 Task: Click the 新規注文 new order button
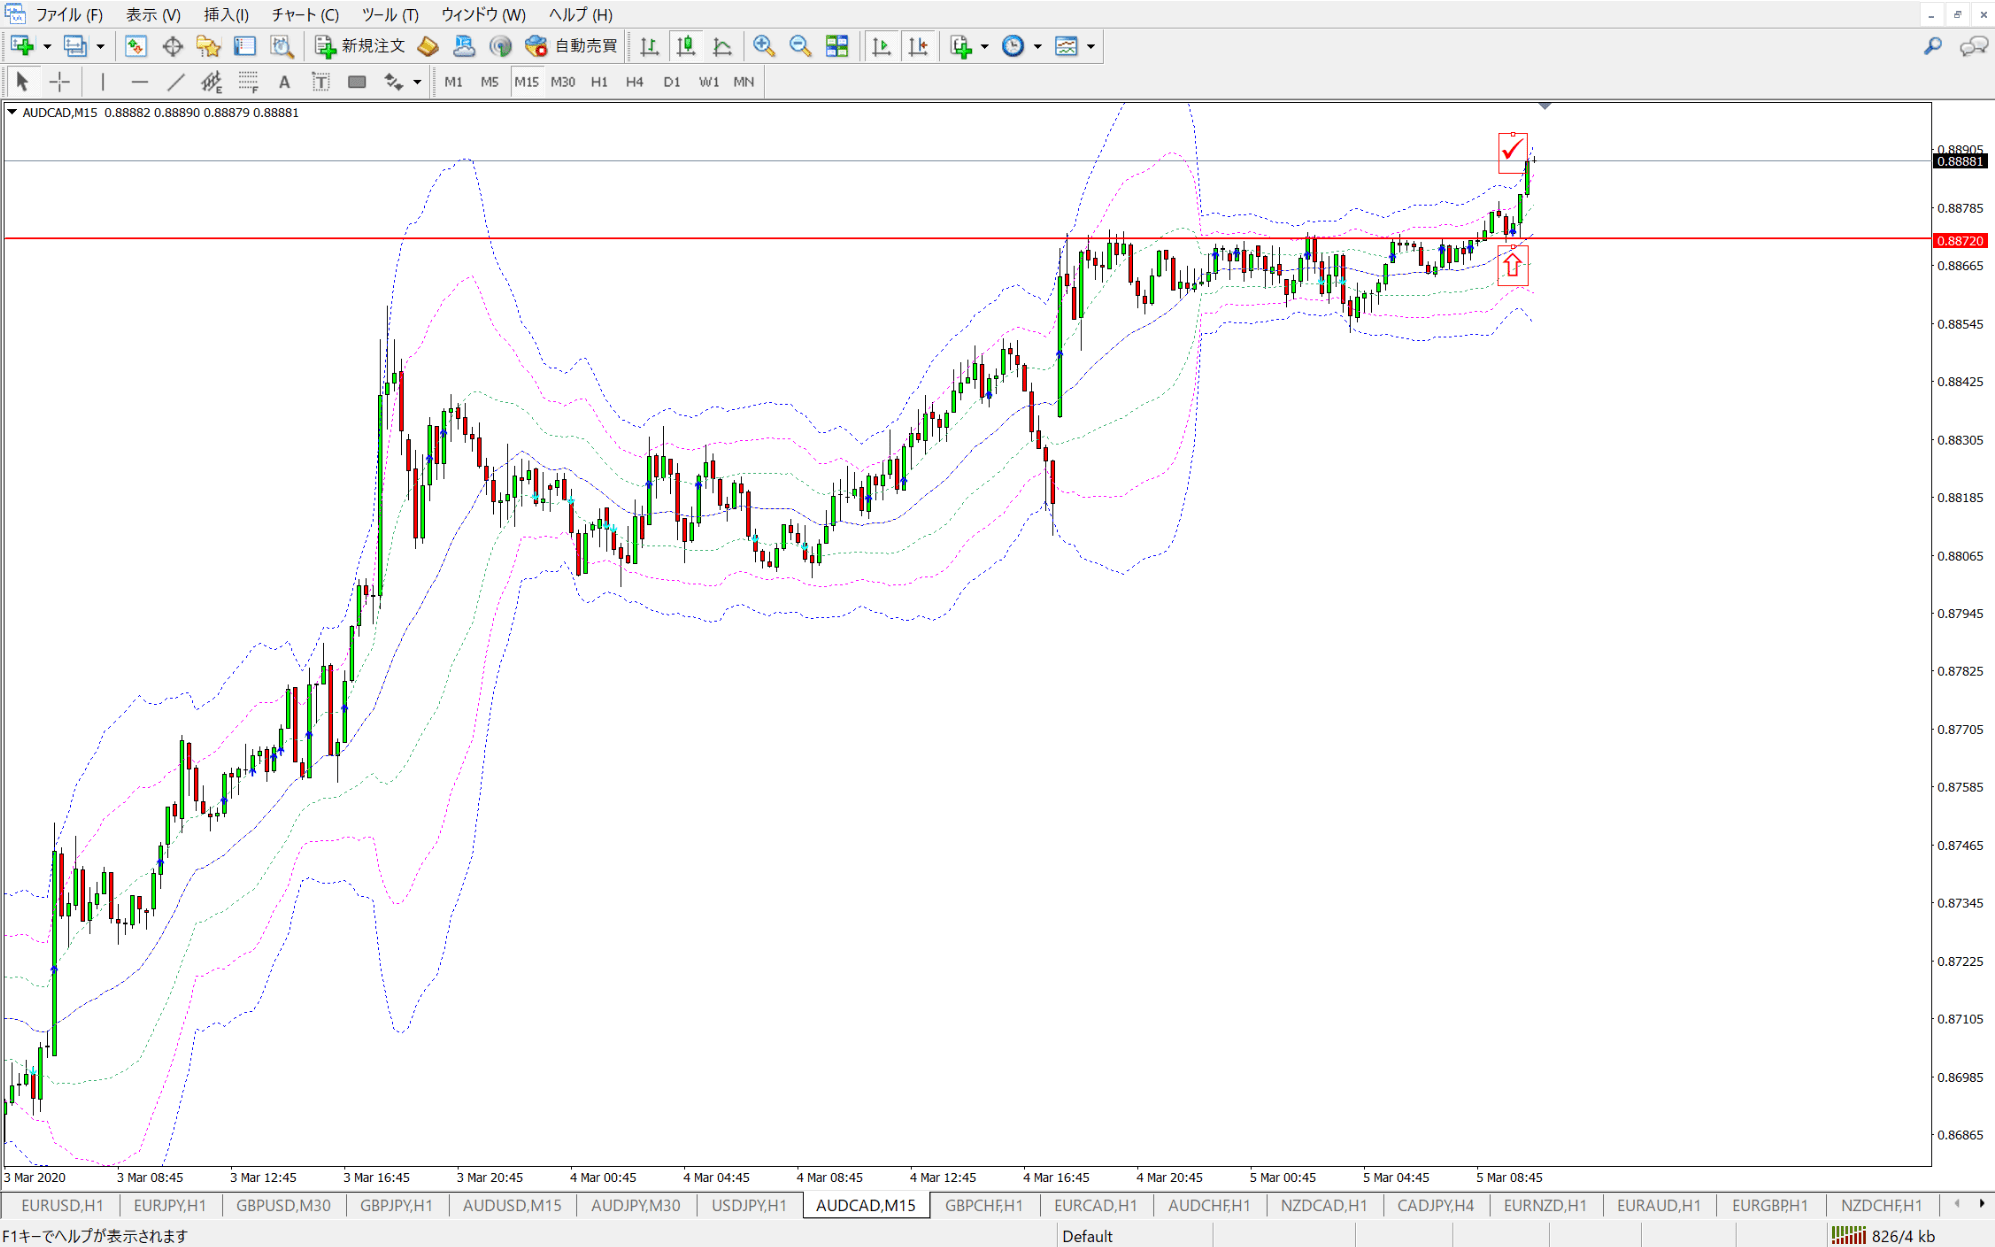click(x=360, y=46)
